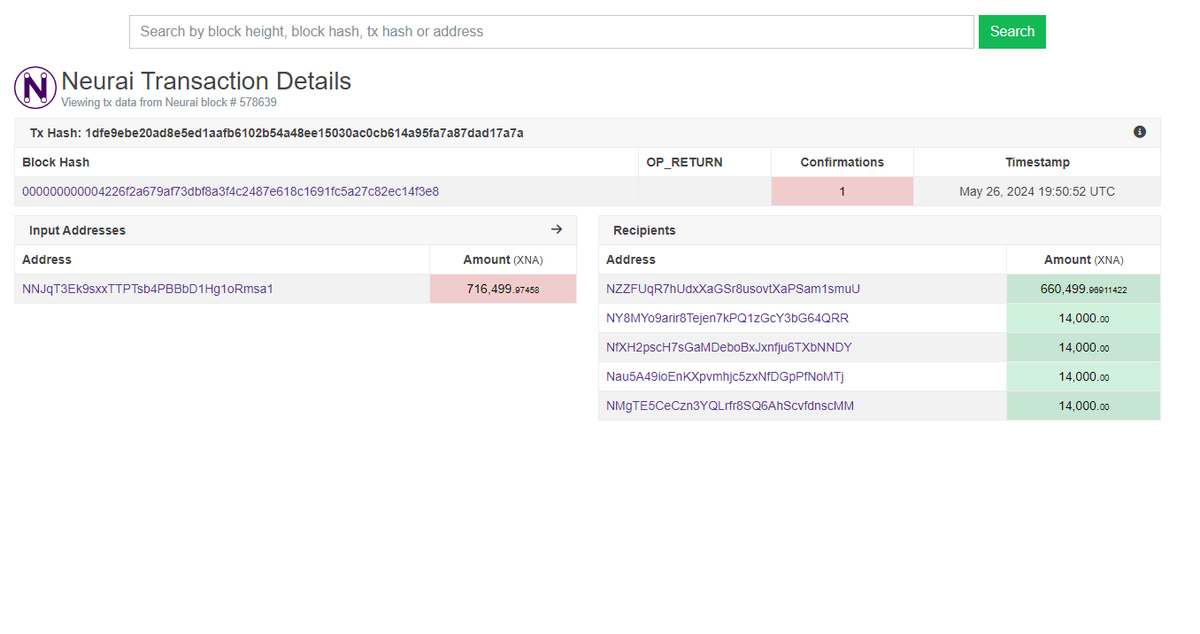Click the Timestamp column header
1200x634 pixels.
(1037, 161)
